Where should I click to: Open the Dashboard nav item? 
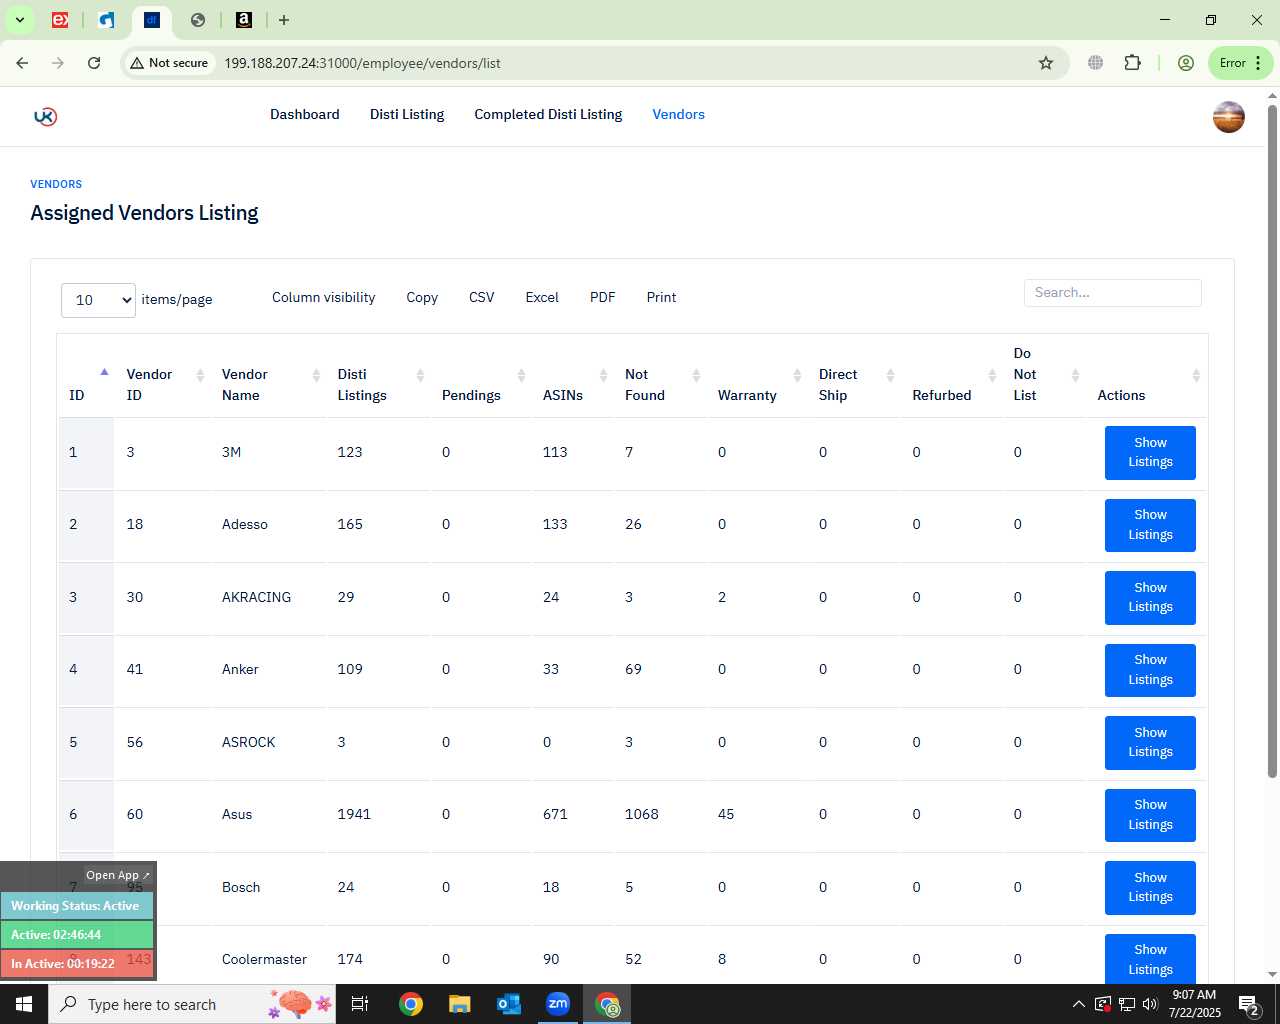[305, 114]
